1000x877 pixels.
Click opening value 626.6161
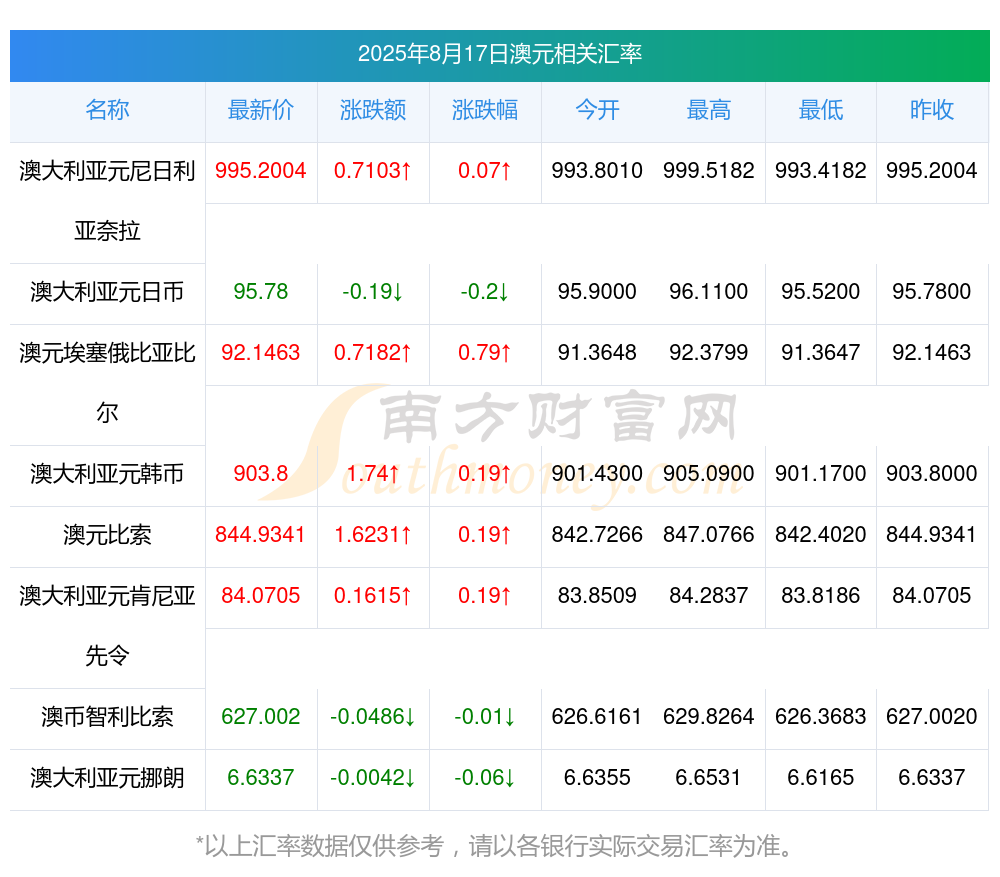pos(597,717)
